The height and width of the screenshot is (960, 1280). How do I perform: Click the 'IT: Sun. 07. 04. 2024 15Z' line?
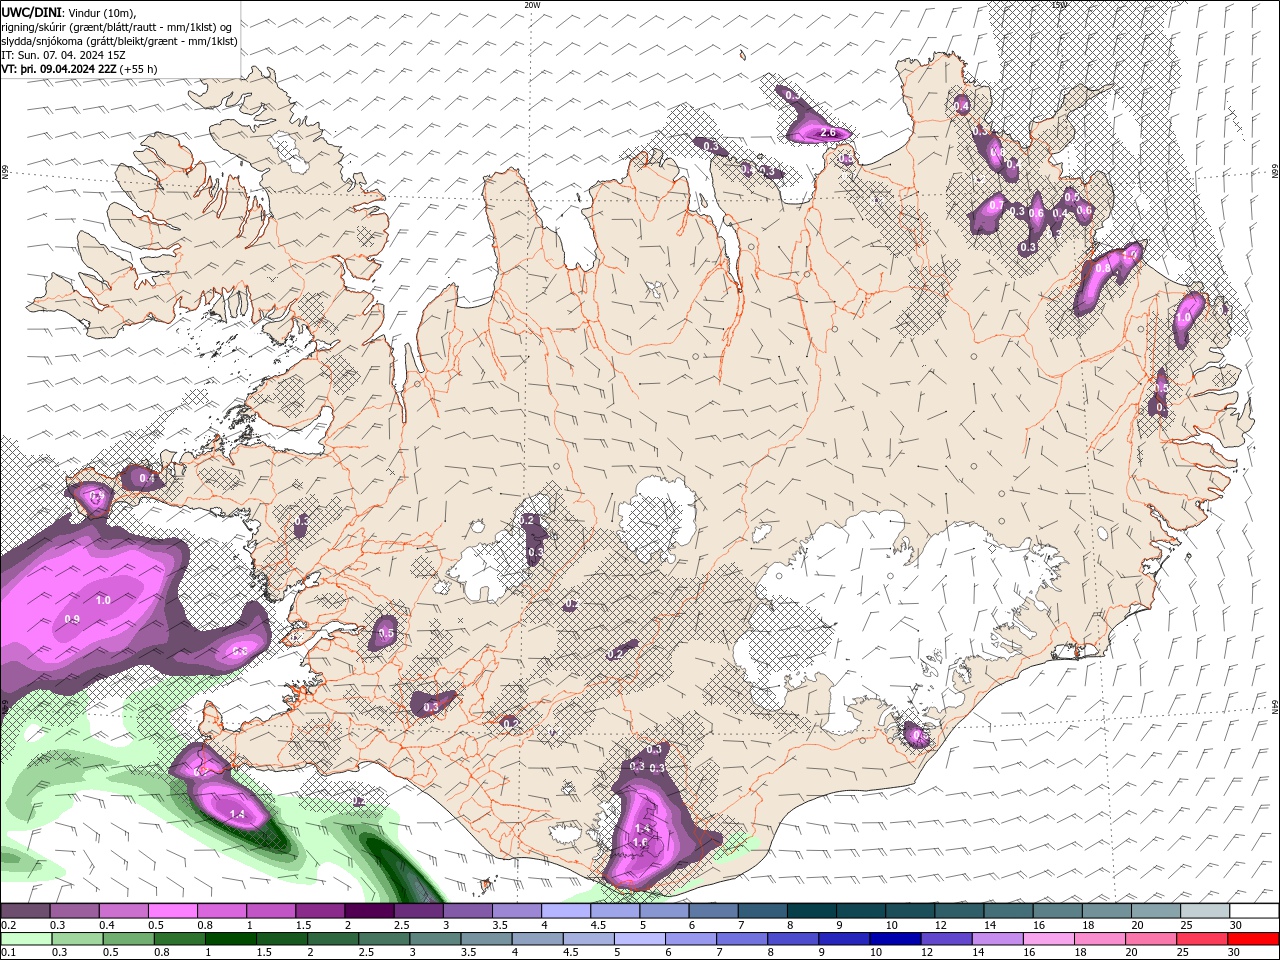coord(63,55)
